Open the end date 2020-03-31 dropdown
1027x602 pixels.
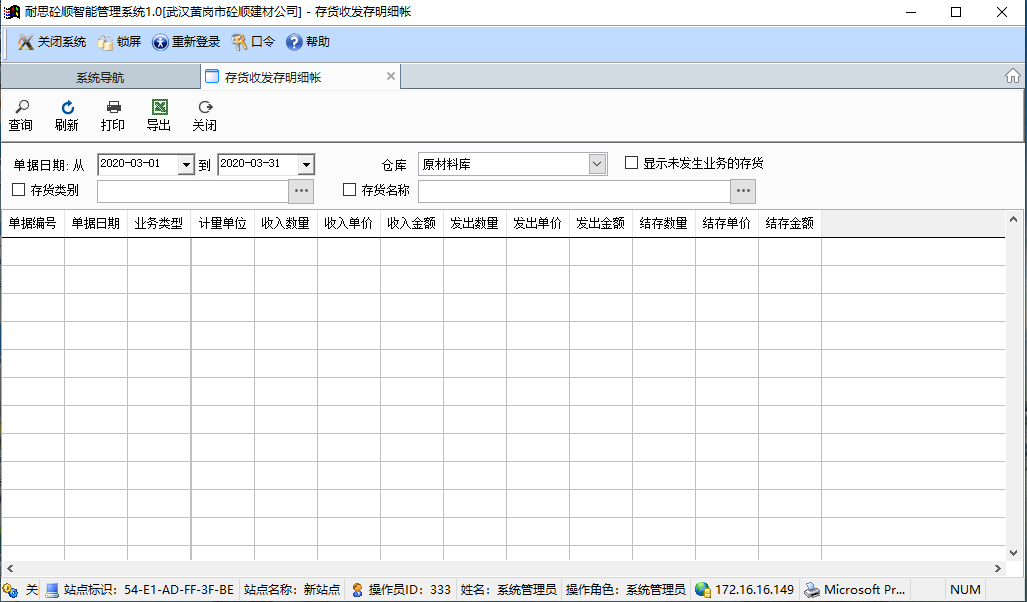pyautogui.click(x=306, y=165)
